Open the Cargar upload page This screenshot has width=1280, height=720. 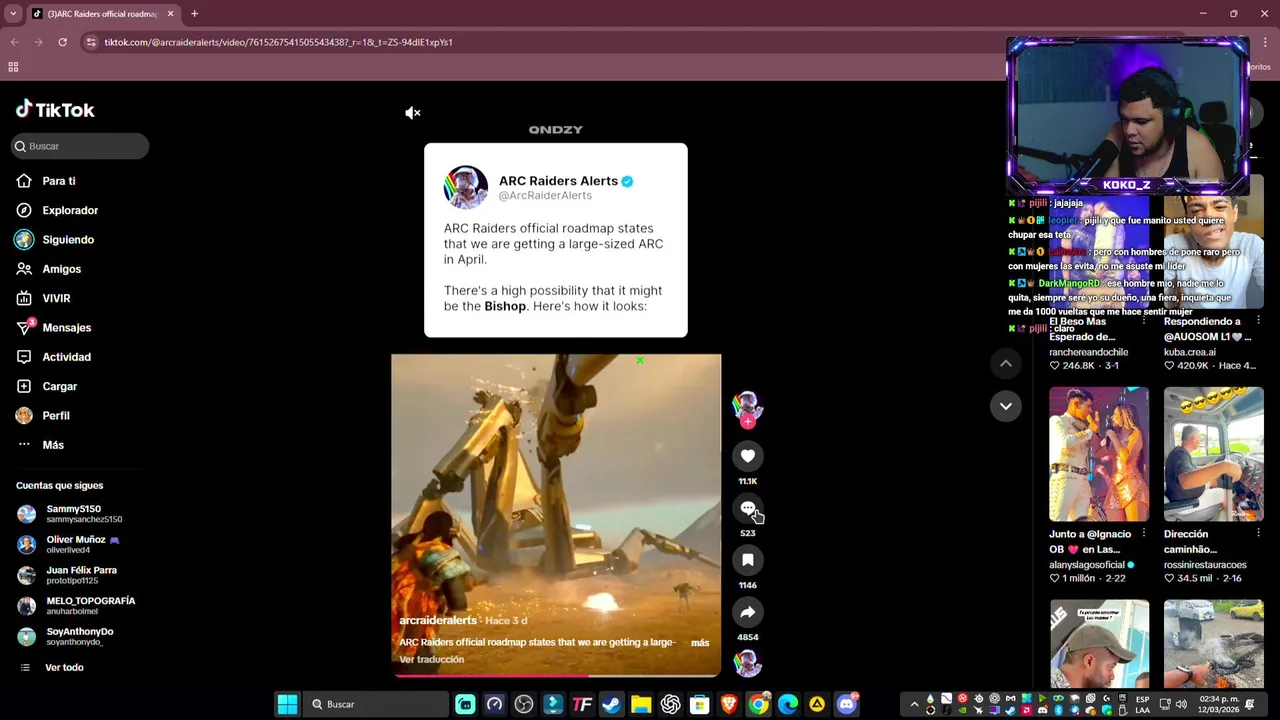59,386
